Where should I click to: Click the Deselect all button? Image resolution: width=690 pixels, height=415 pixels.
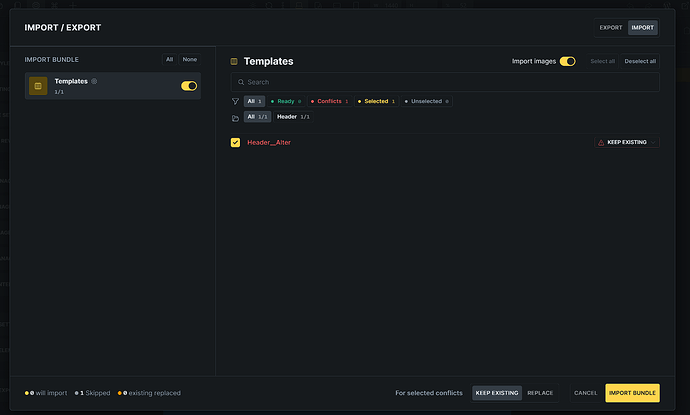click(x=640, y=61)
